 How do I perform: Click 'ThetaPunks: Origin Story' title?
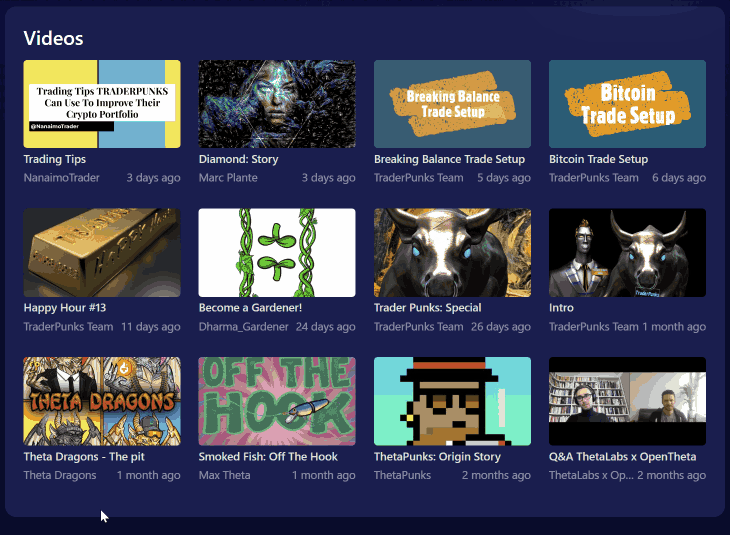click(437, 457)
